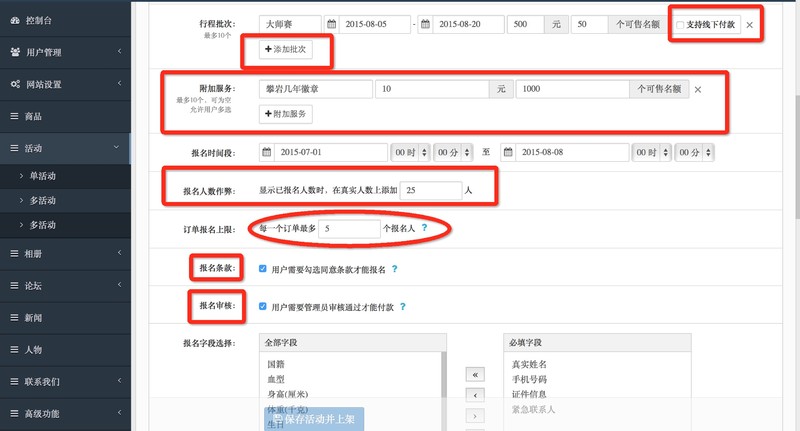Click help icon for 报名审核 option
This screenshot has height=431, width=800.
403,307
